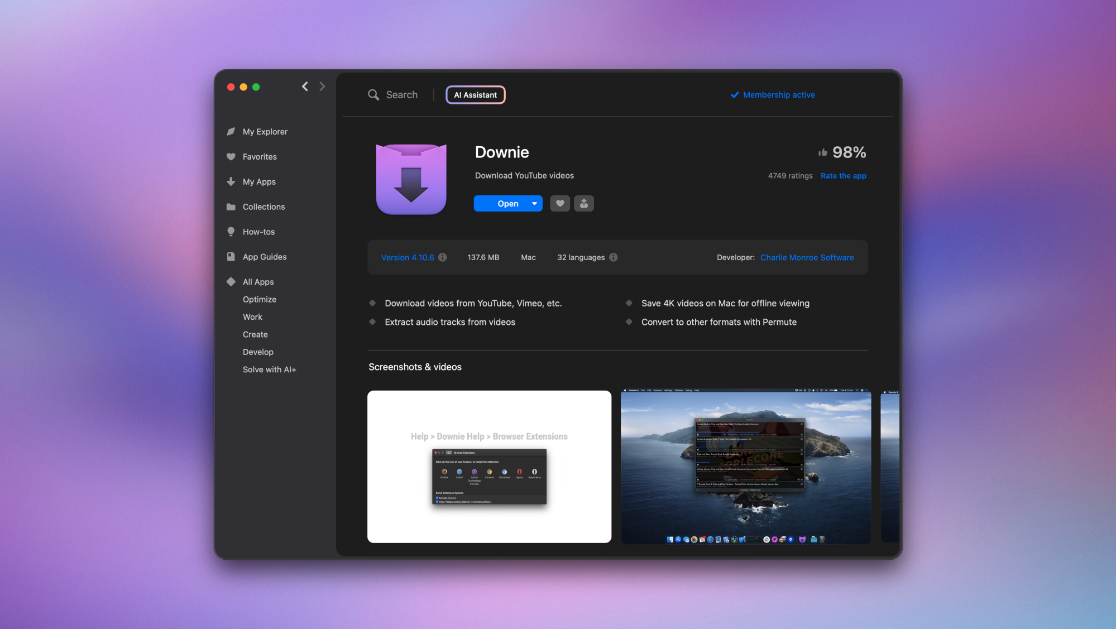Image resolution: width=1116 pixels, height=629 pixels.
Task: Switch to the AI Assistant tab
Action: [475, 94]
